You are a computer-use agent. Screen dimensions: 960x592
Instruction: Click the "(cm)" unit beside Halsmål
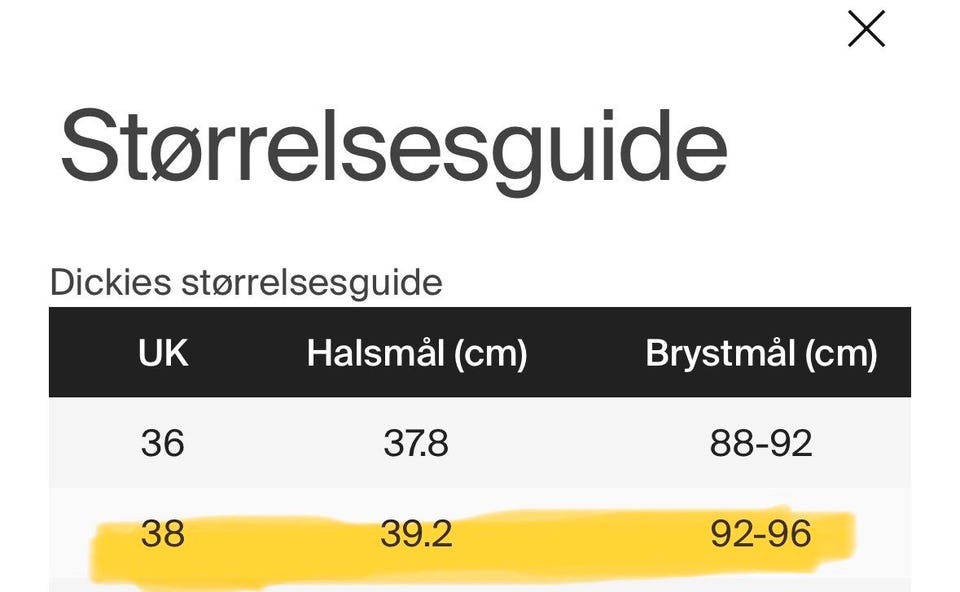coord(489,354)
